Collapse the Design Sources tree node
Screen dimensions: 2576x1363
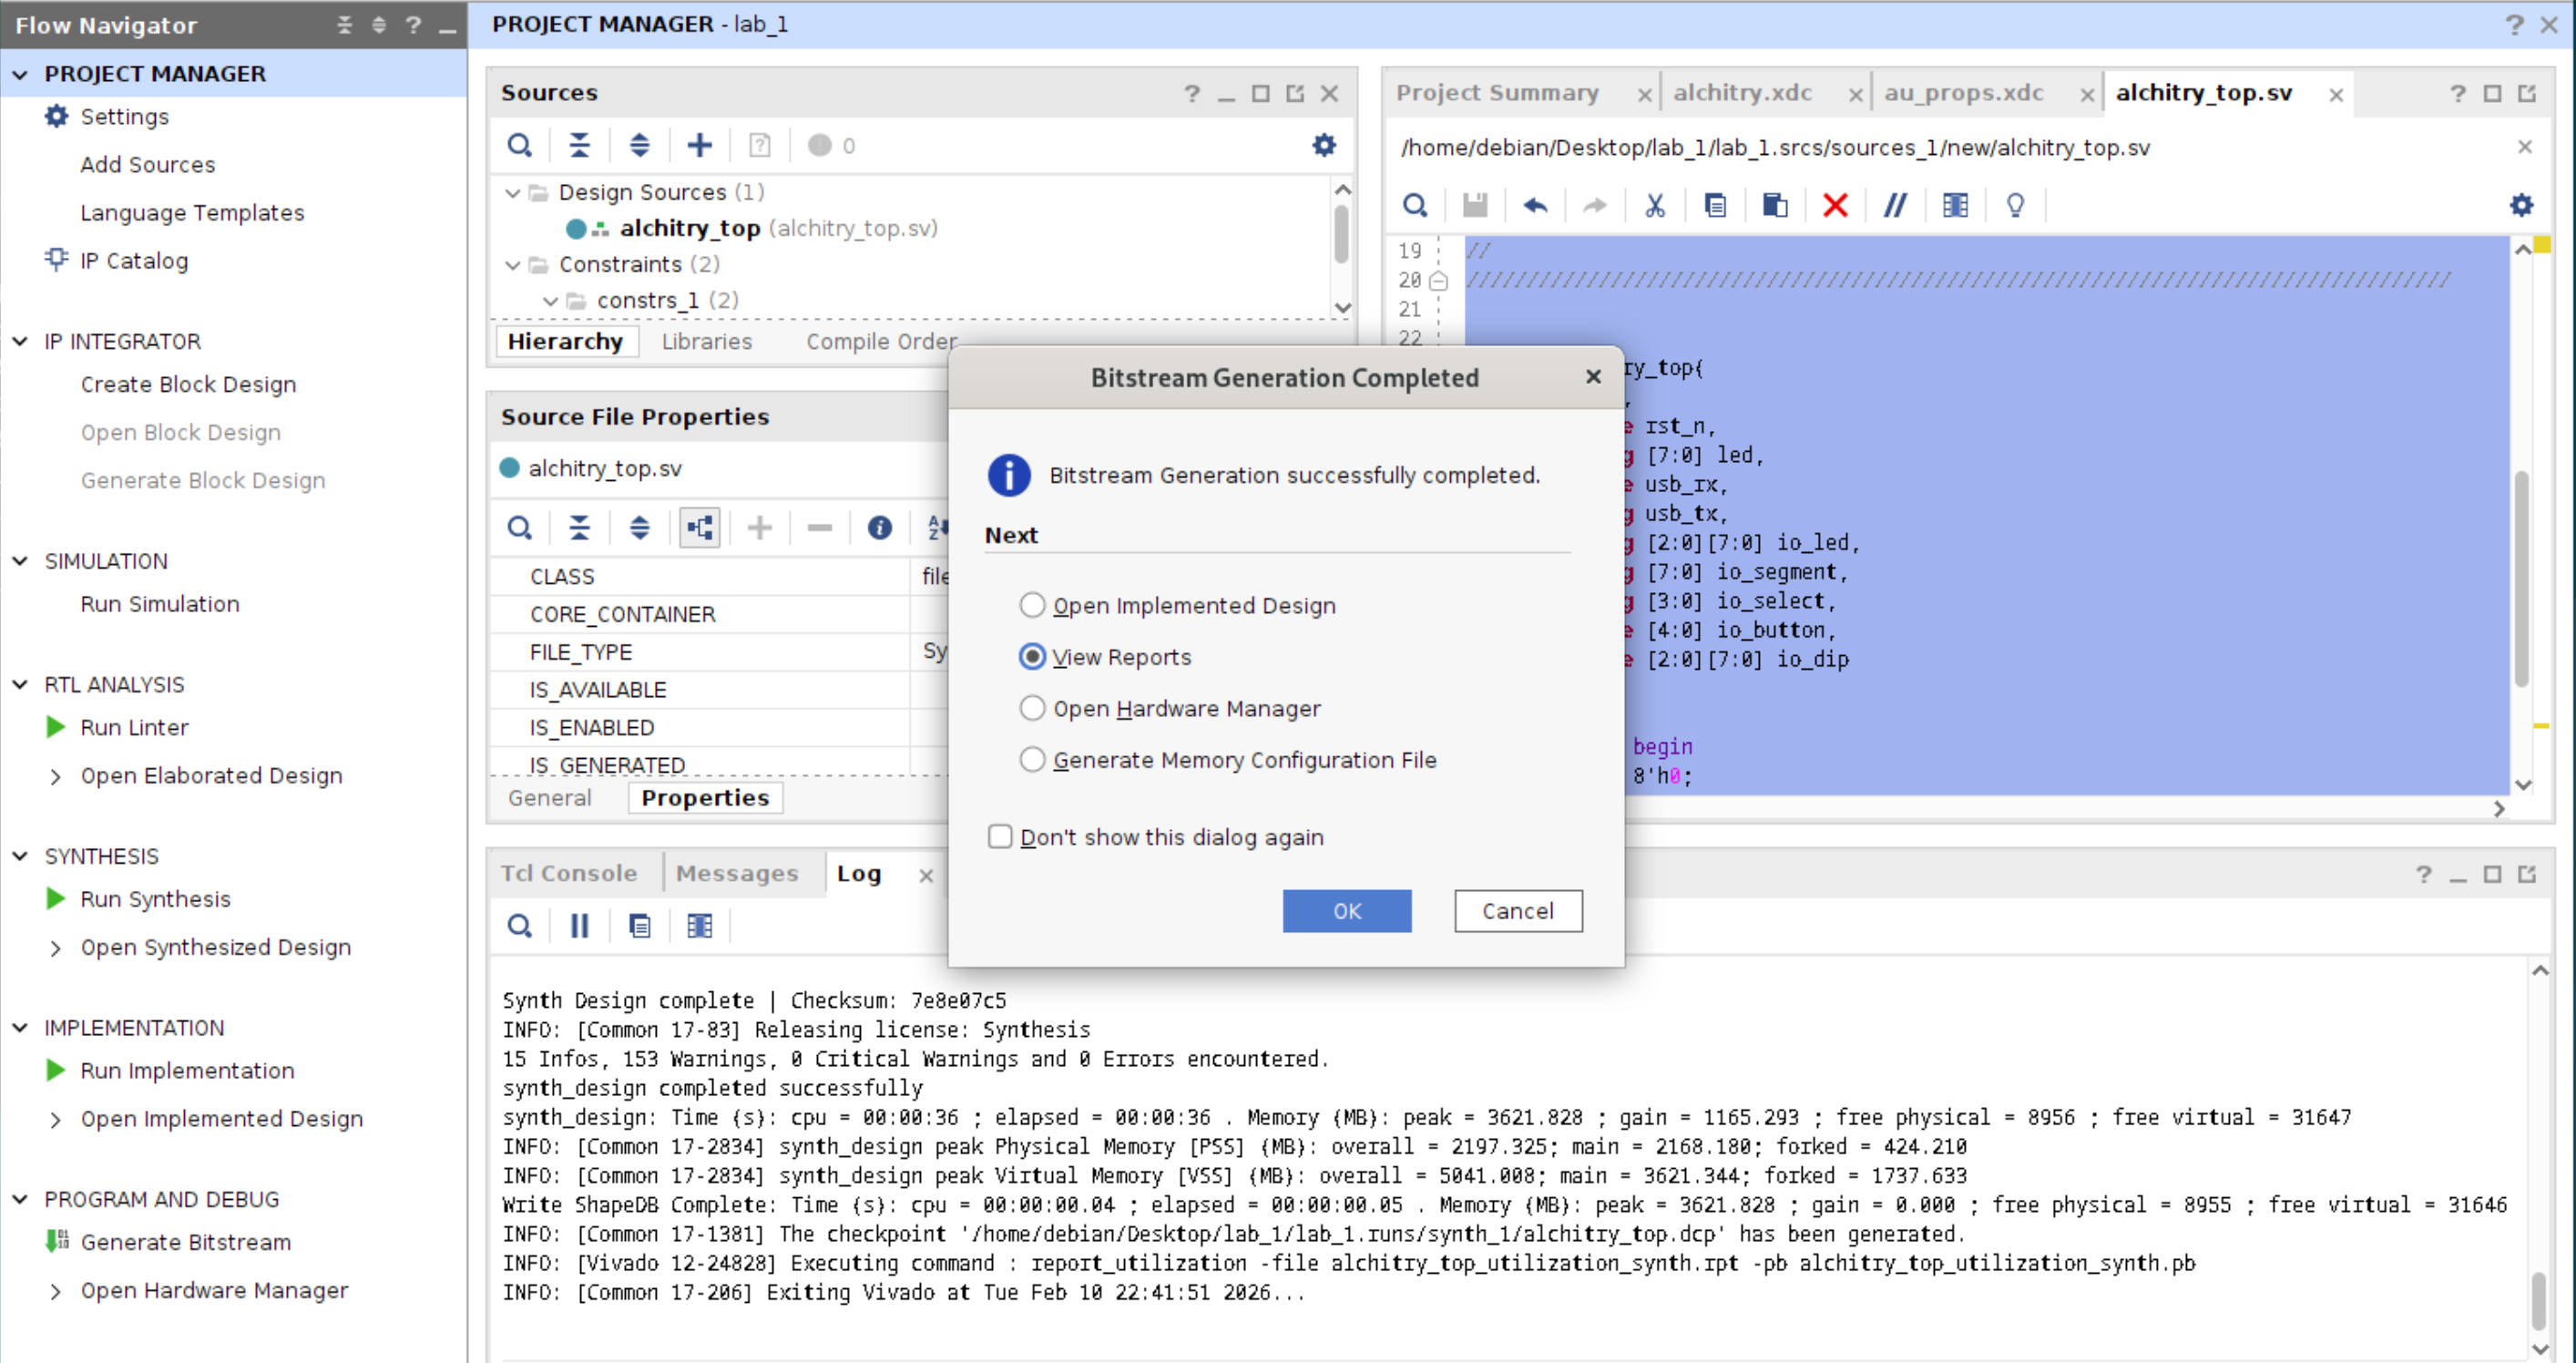[x=513, y=192]
